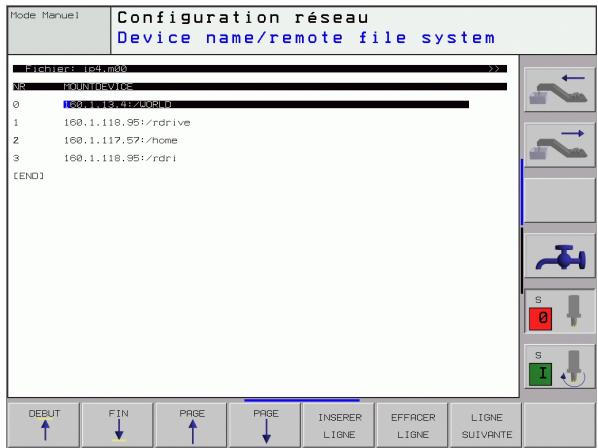The width and height of the screenshot is (598, 448).
Task: Click the PAGE up soft key
Action: point(191,425)
